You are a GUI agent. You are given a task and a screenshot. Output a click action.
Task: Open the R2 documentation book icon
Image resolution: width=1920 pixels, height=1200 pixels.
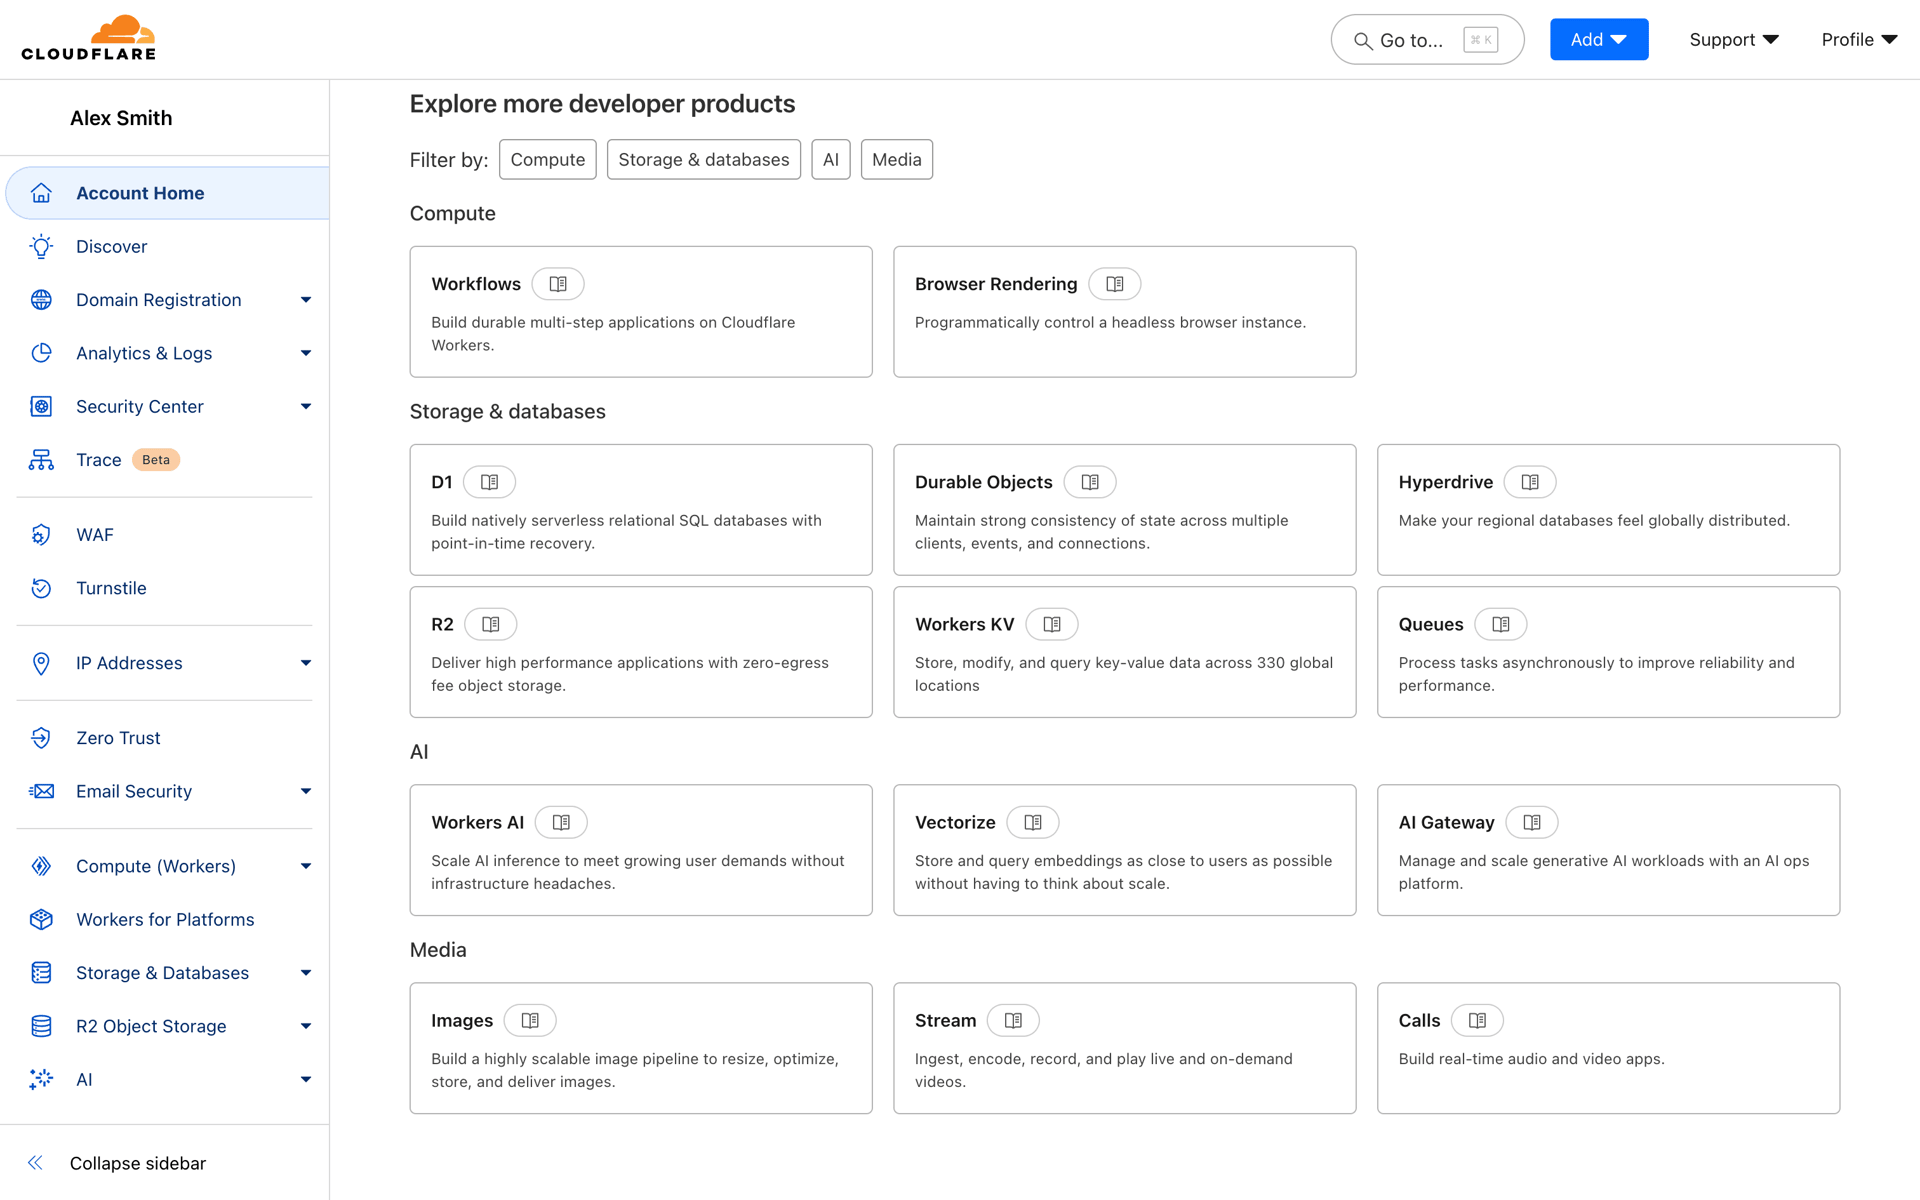pyautogui.click(x=490, y=624)
